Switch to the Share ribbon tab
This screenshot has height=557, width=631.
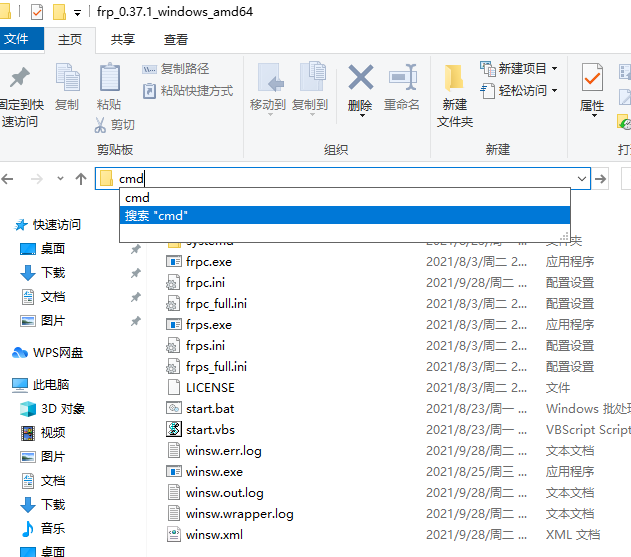tap(123, 39)
